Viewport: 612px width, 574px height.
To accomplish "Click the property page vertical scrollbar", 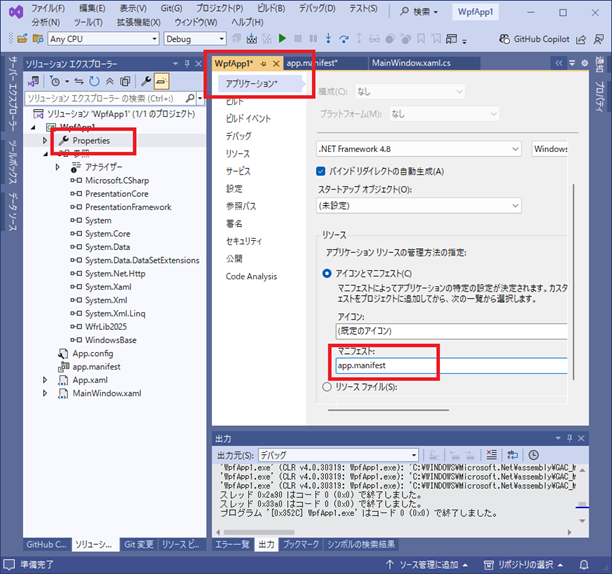I will 573,281.
